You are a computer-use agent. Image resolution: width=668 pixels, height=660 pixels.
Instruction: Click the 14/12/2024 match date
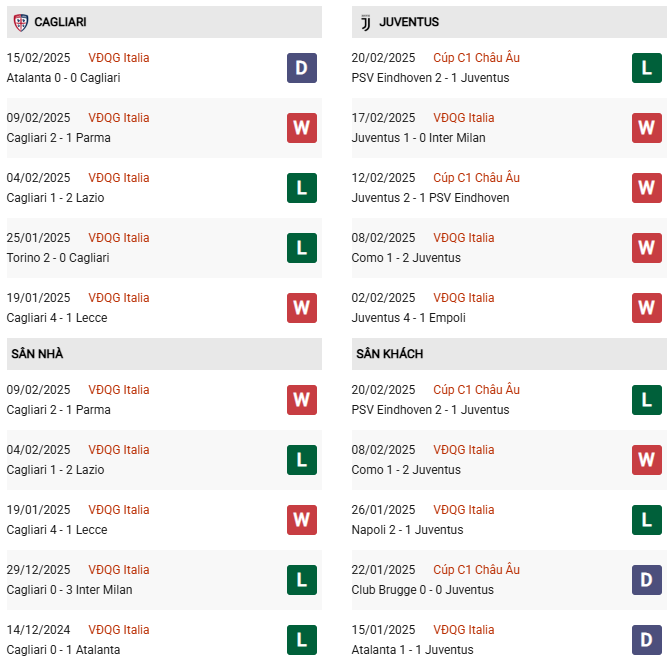pyautogui.click(x=38, y=630)
